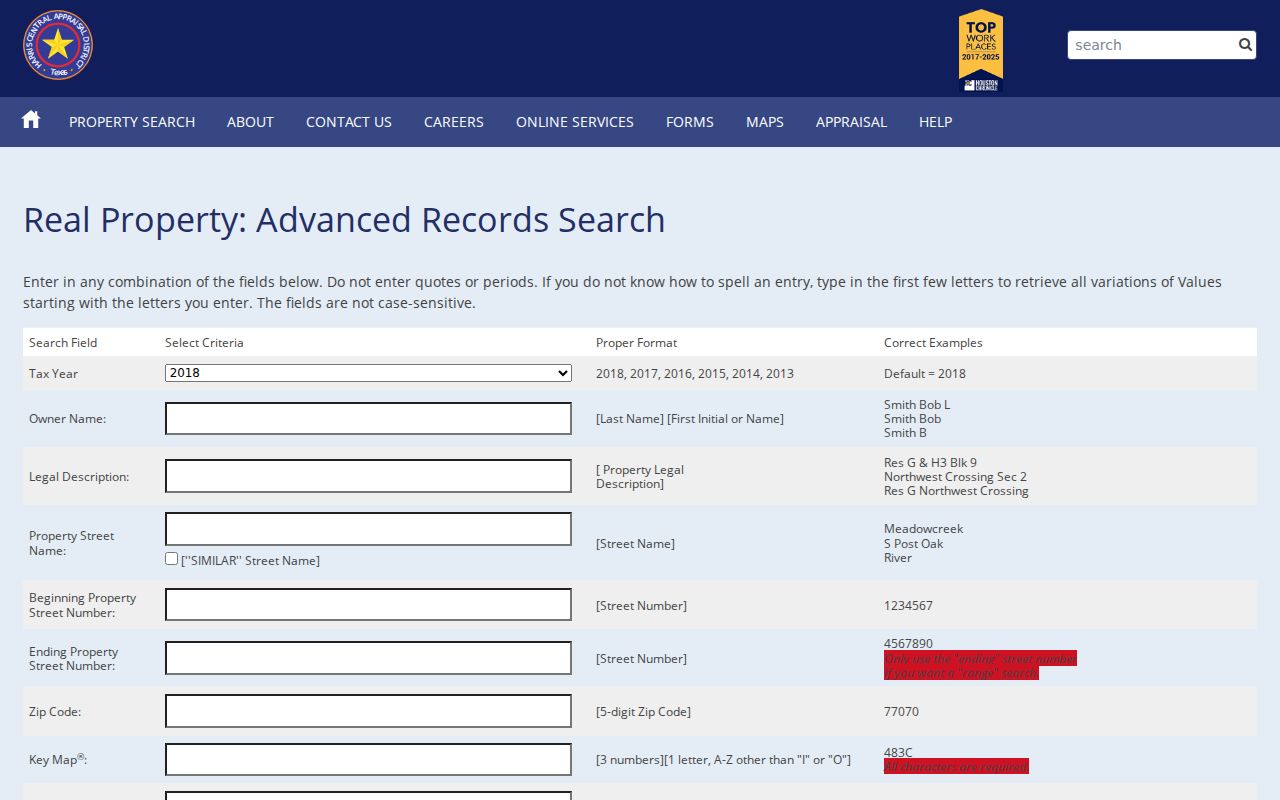Click the 'Default = 2018' text
Screen dimensions: 1280x800
(x=925, y=374)
